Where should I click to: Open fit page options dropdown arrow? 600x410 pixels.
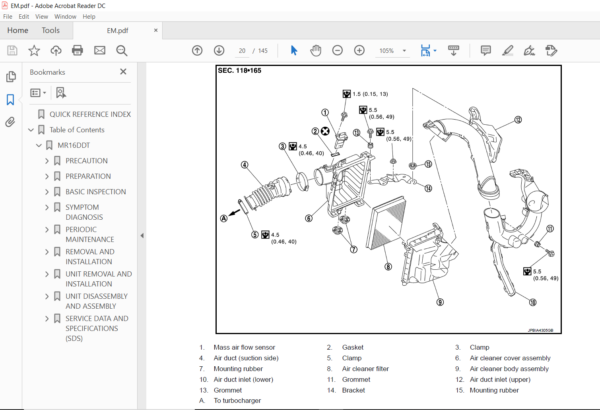[435, 51]
